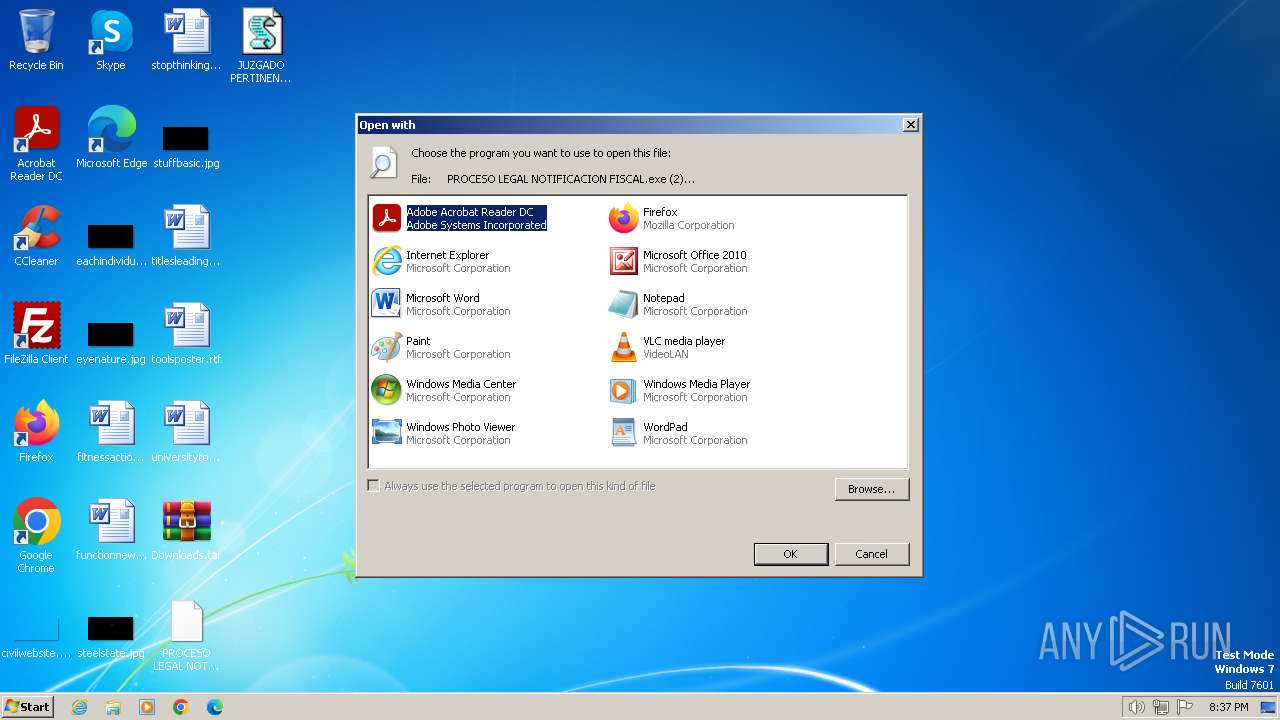Select the Downloads.tar archive icon

186,530
